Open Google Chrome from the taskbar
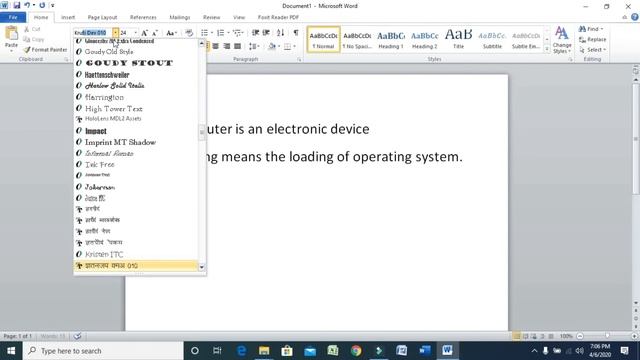Screen dimensions: 640x360 tap(356, 351)
